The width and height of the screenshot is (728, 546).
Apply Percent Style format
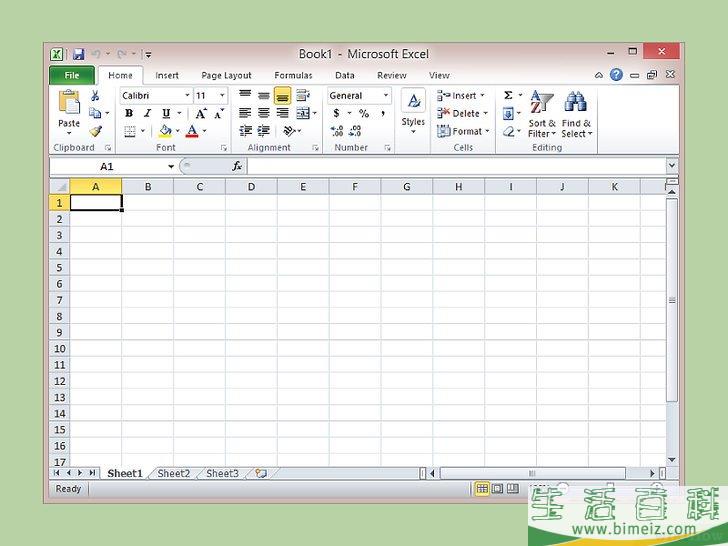point(364,113)
